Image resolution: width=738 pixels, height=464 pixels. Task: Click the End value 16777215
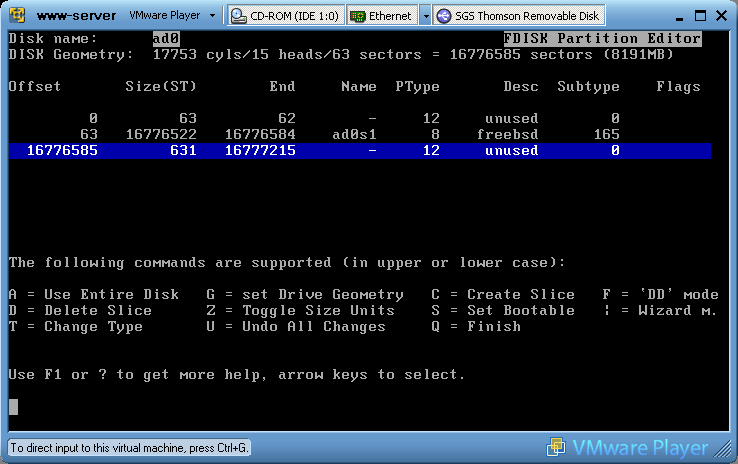(x=260, y=151)
